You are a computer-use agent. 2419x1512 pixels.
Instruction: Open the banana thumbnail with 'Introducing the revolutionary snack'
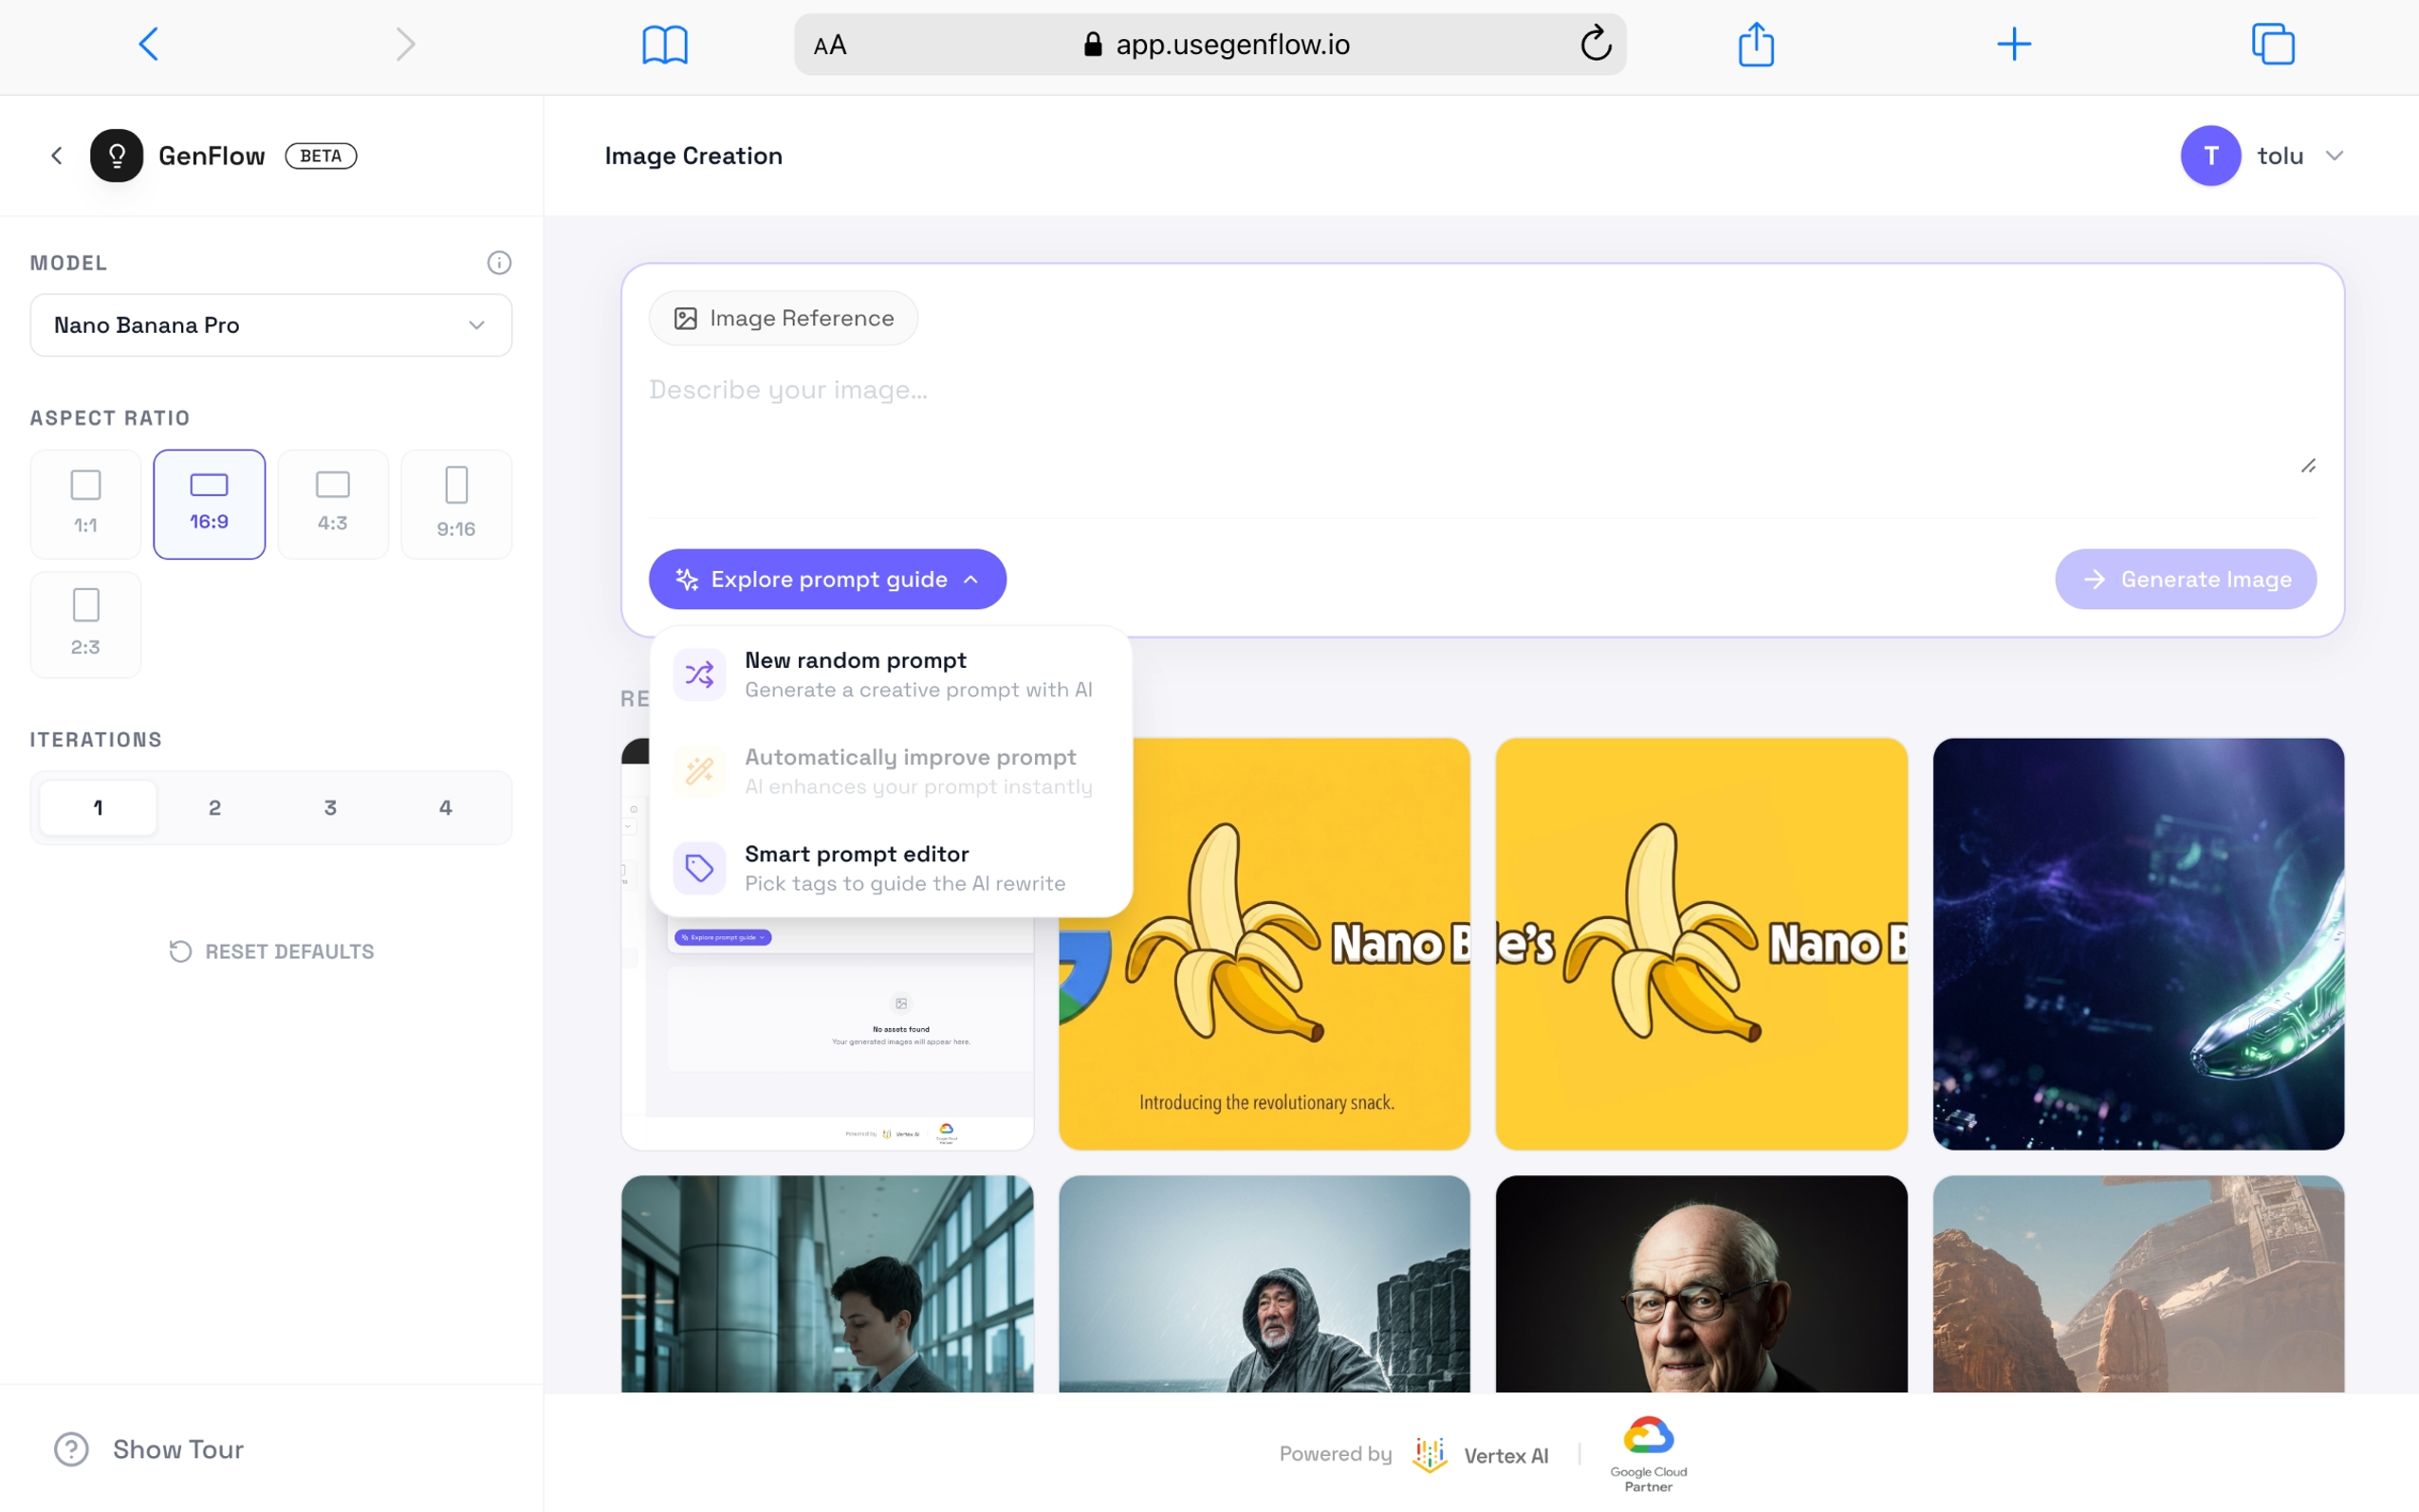coord(1264,943)
